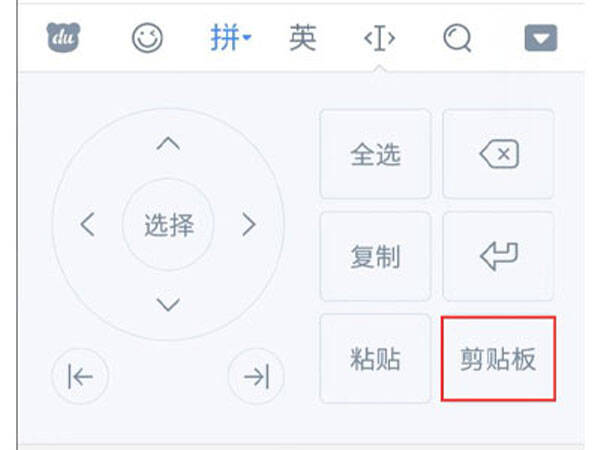Image resolution: width=600 pixels, height=450 pixels.
Task: Tap the enter return key
Action: [x=499, y=256]
